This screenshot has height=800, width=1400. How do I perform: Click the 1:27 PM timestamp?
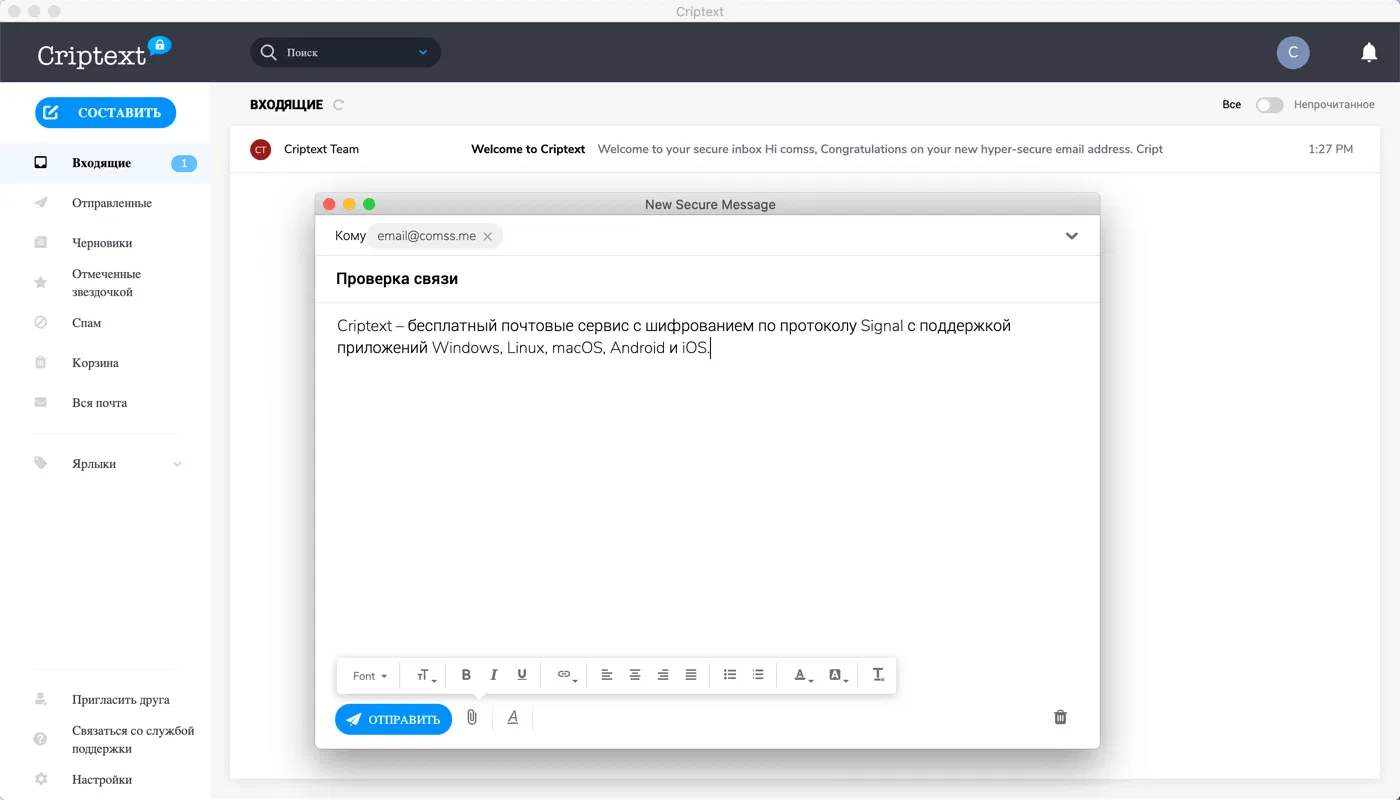point(1330,150)
